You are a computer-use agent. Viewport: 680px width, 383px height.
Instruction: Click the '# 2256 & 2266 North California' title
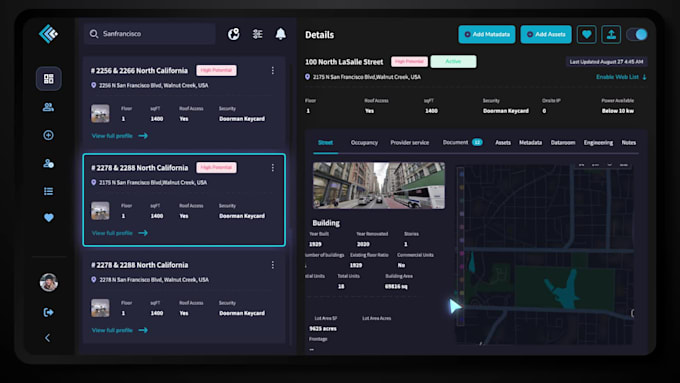click(139, 71)
